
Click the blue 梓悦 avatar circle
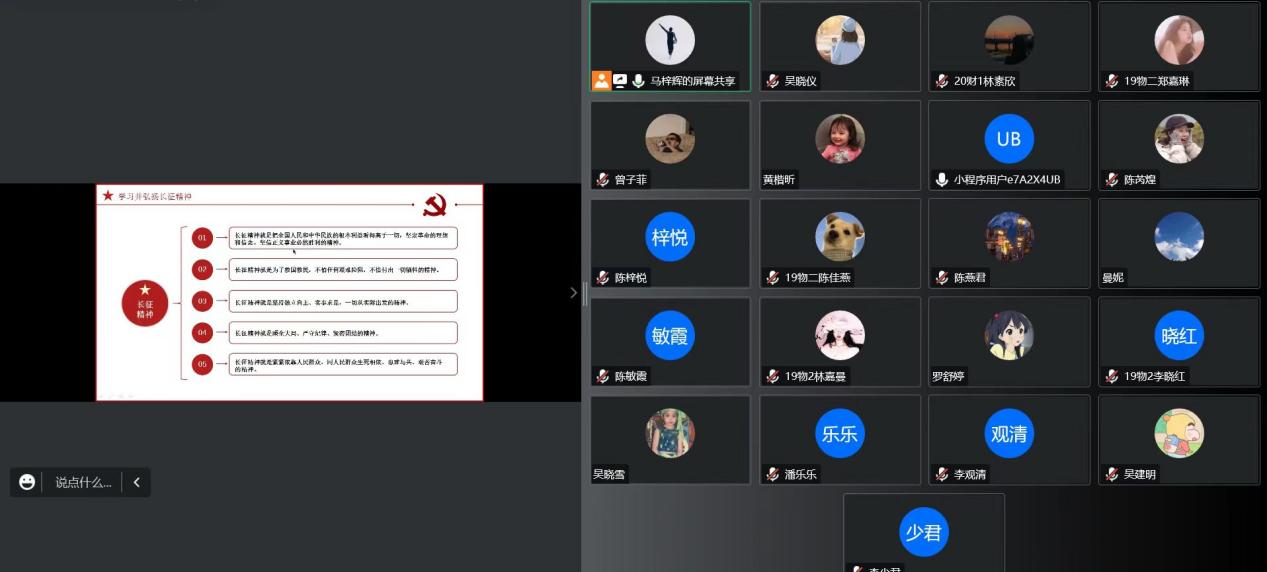point(670,237)
